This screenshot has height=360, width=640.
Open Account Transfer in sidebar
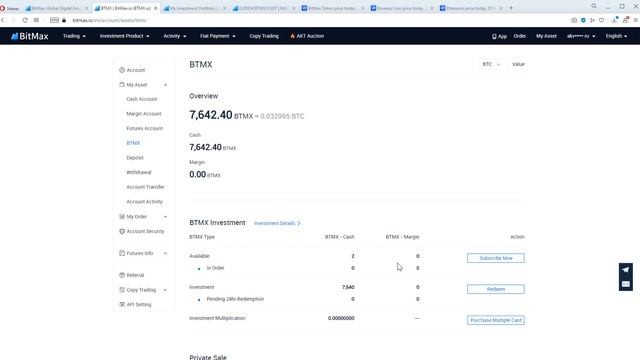(145, 187)
